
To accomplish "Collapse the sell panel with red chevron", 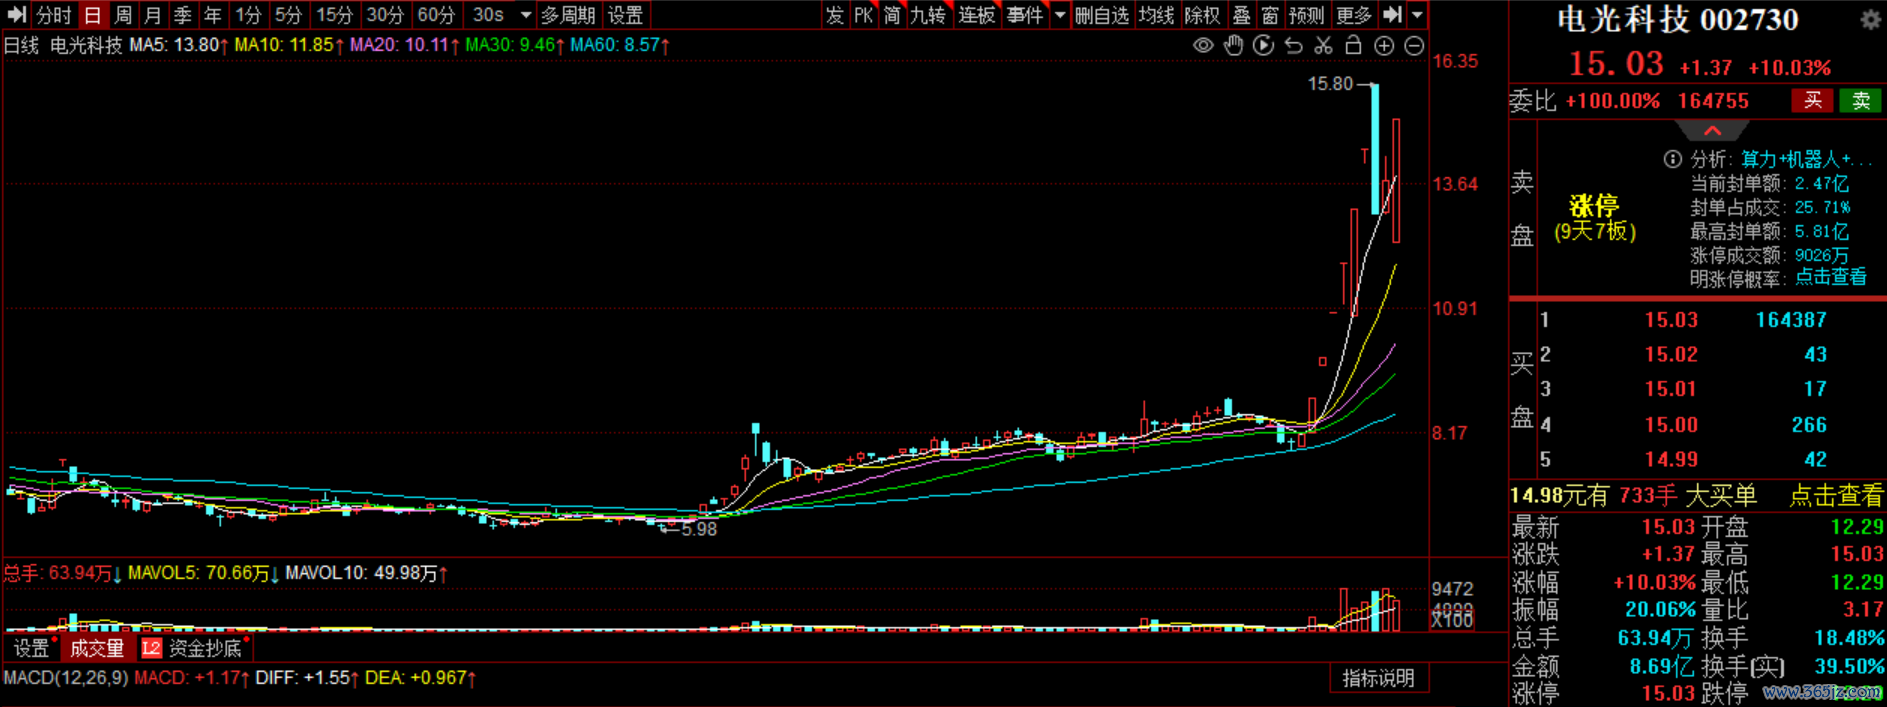I will [1712, 131].
